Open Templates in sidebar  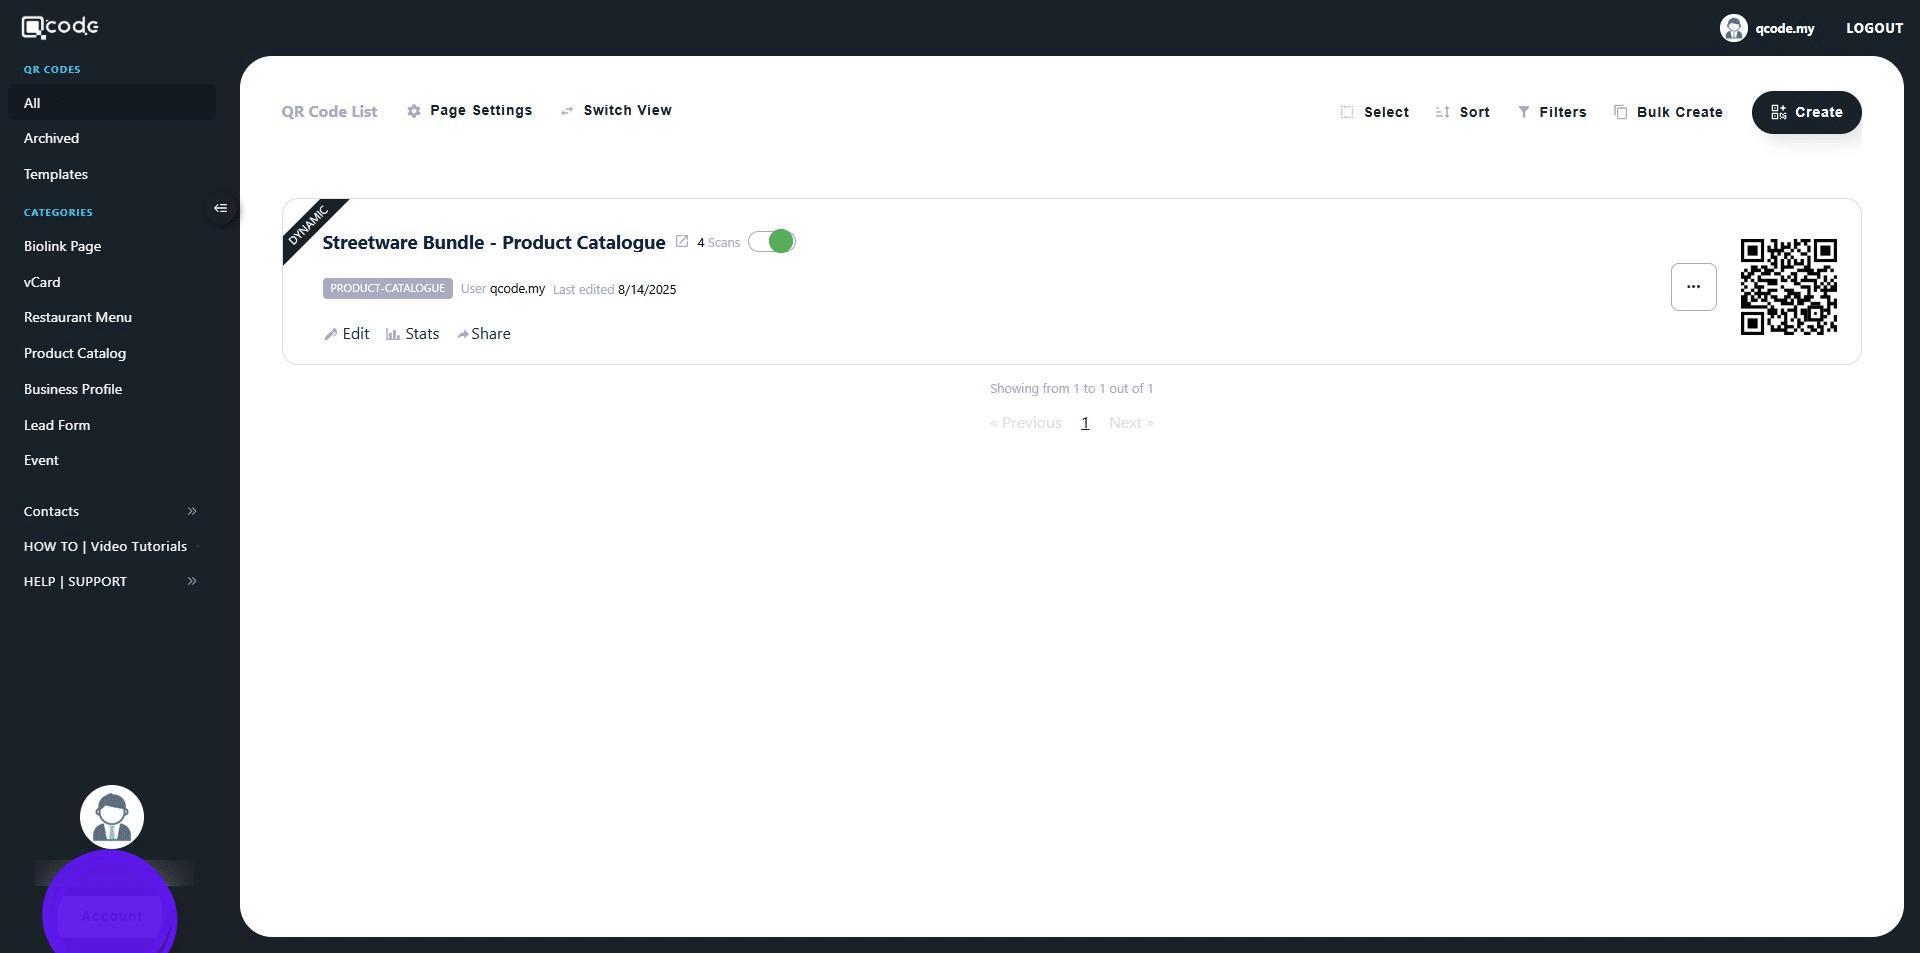tap(56, 175)
